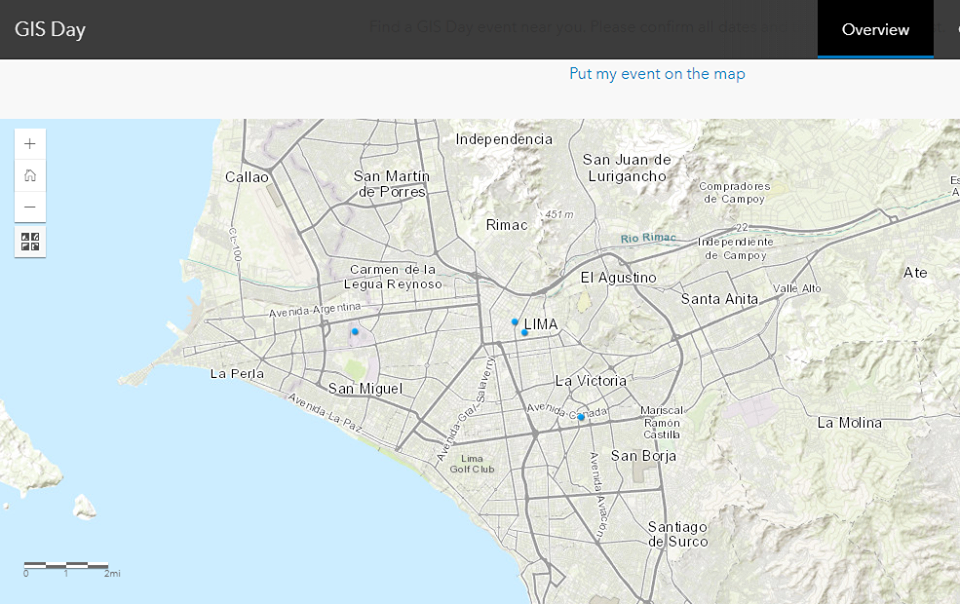Click the event marker north of San Miguel
Viewport: 960px width, 604px height.
click(x=355, y=332)
